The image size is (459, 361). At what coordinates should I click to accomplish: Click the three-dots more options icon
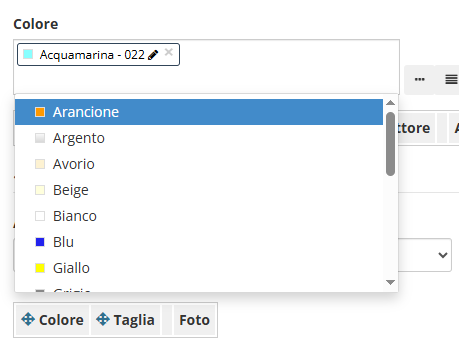(x=419, y=79)
